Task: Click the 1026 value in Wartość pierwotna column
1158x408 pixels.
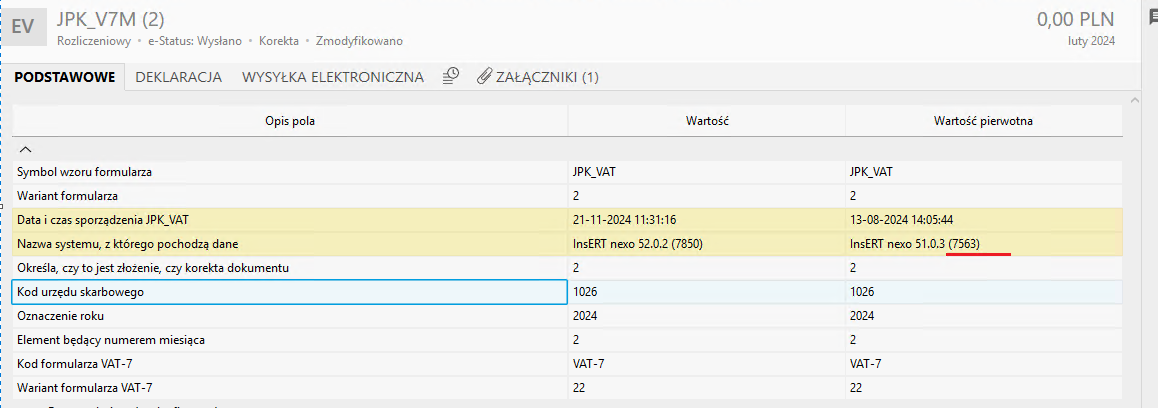Action: click(x=862, y=292)
